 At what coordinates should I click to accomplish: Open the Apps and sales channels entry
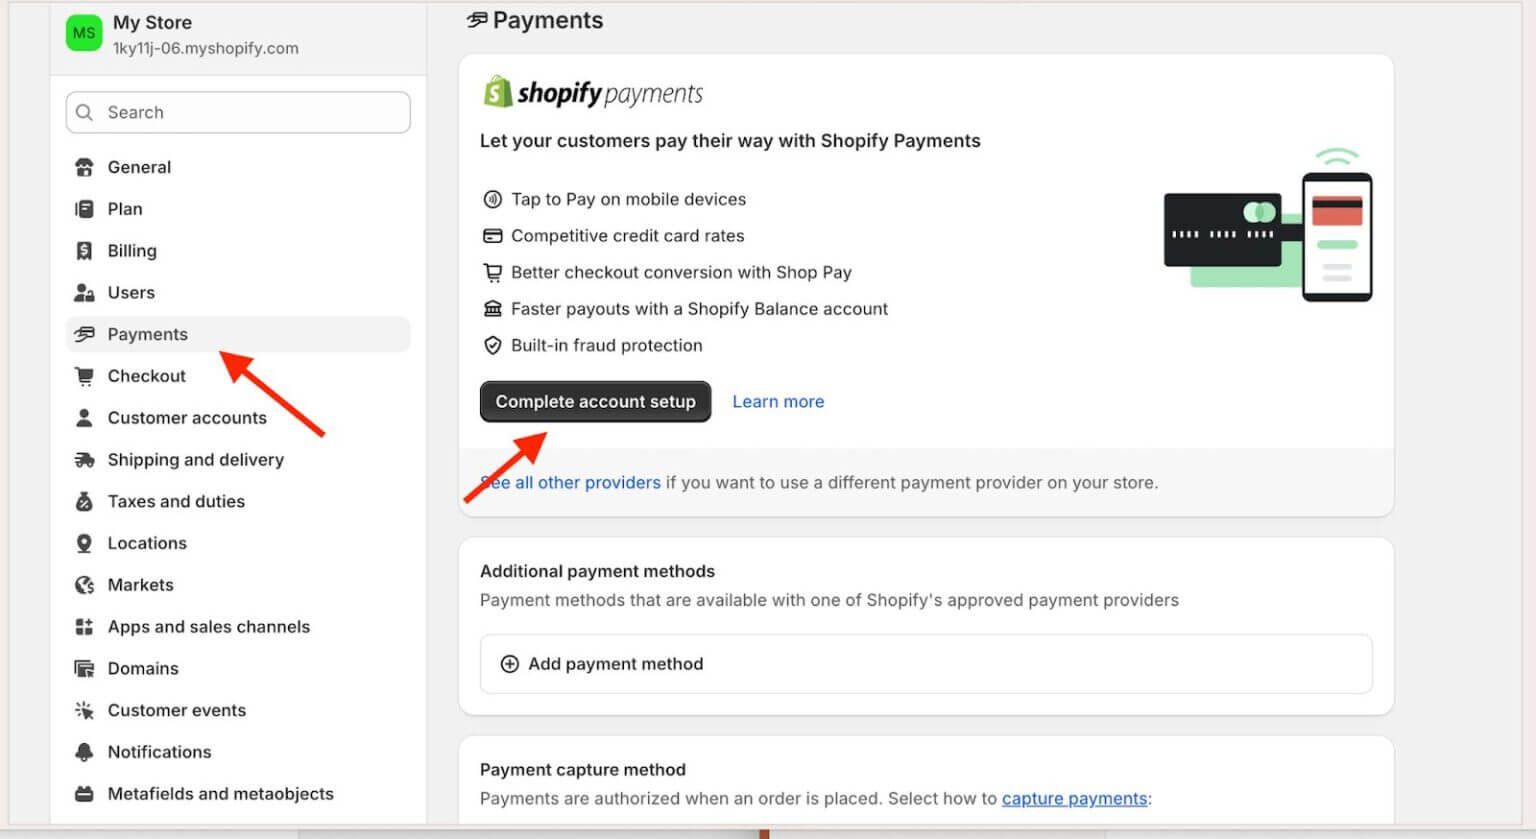[208, 626]
